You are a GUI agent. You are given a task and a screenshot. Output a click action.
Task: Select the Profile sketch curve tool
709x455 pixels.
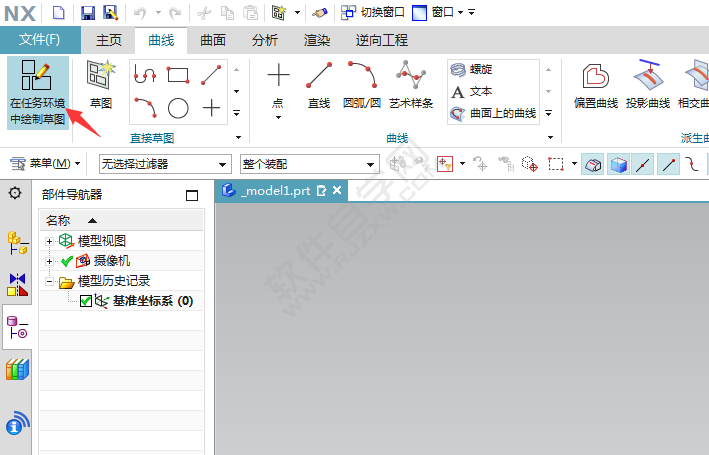pos(145,75)
